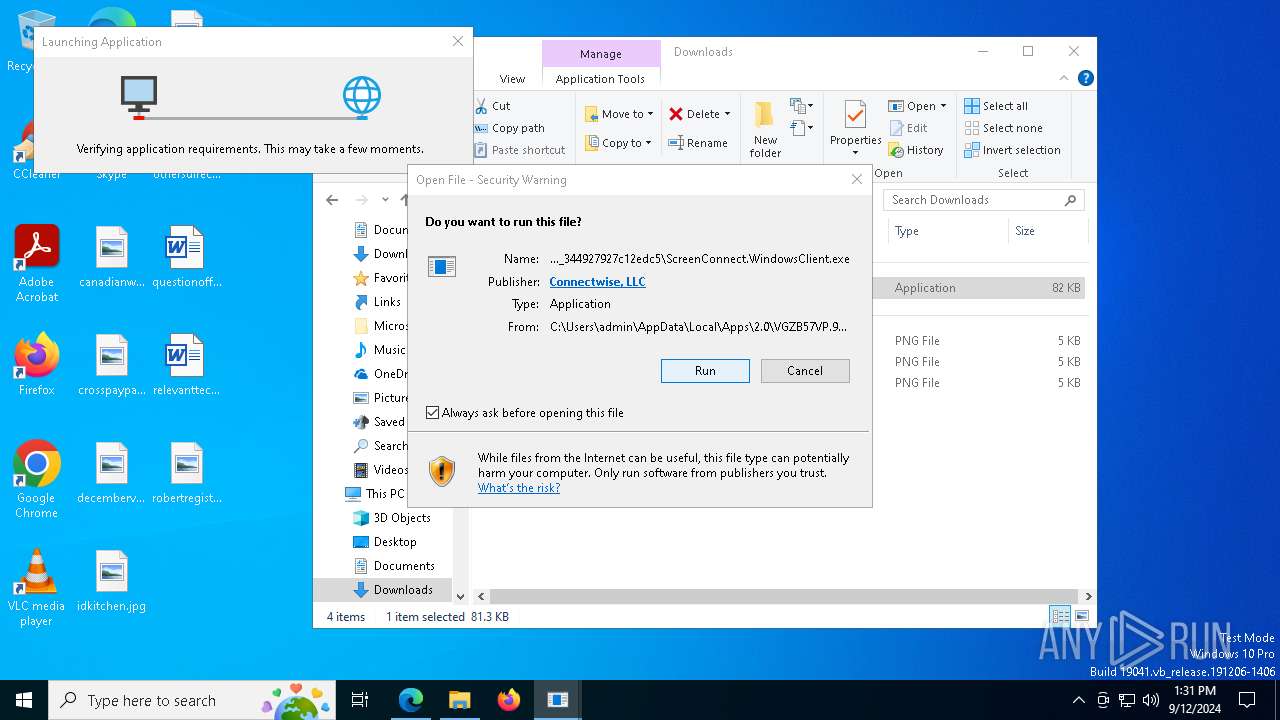Image resolution: width=1280 pixels, height=720 pixels.
Task: Open VLC media player desktop shortcut
Action: coord(37,588)
